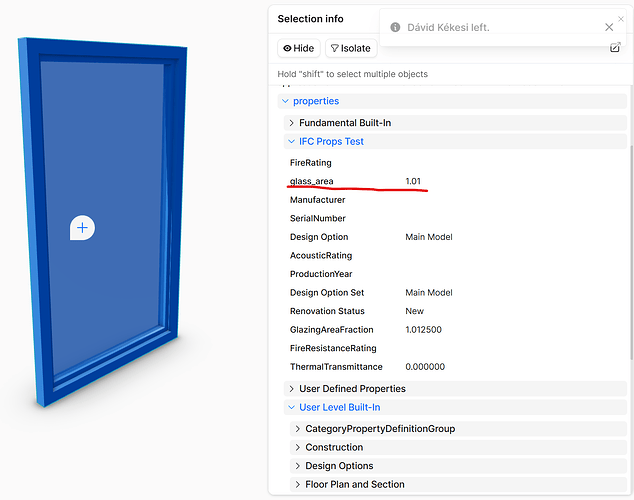The image size is (634, 500).
Task: Click the properties panel scrollbar
Action: [x=631, y=253]
